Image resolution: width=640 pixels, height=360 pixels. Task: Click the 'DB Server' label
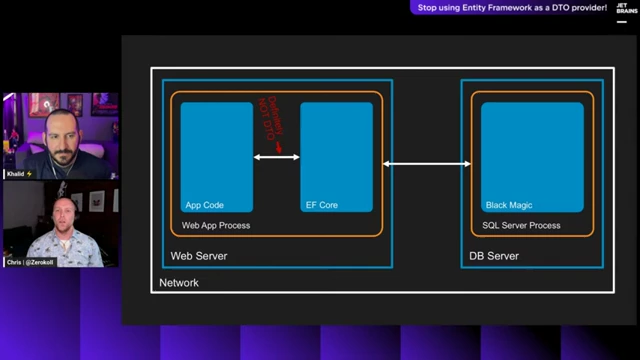click(x=494, y=256)
